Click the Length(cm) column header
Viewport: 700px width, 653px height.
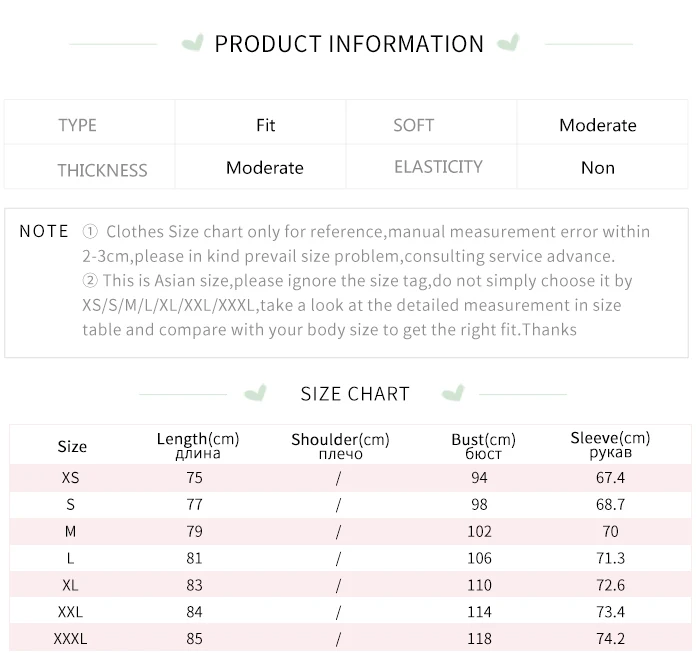click(198, 445)
